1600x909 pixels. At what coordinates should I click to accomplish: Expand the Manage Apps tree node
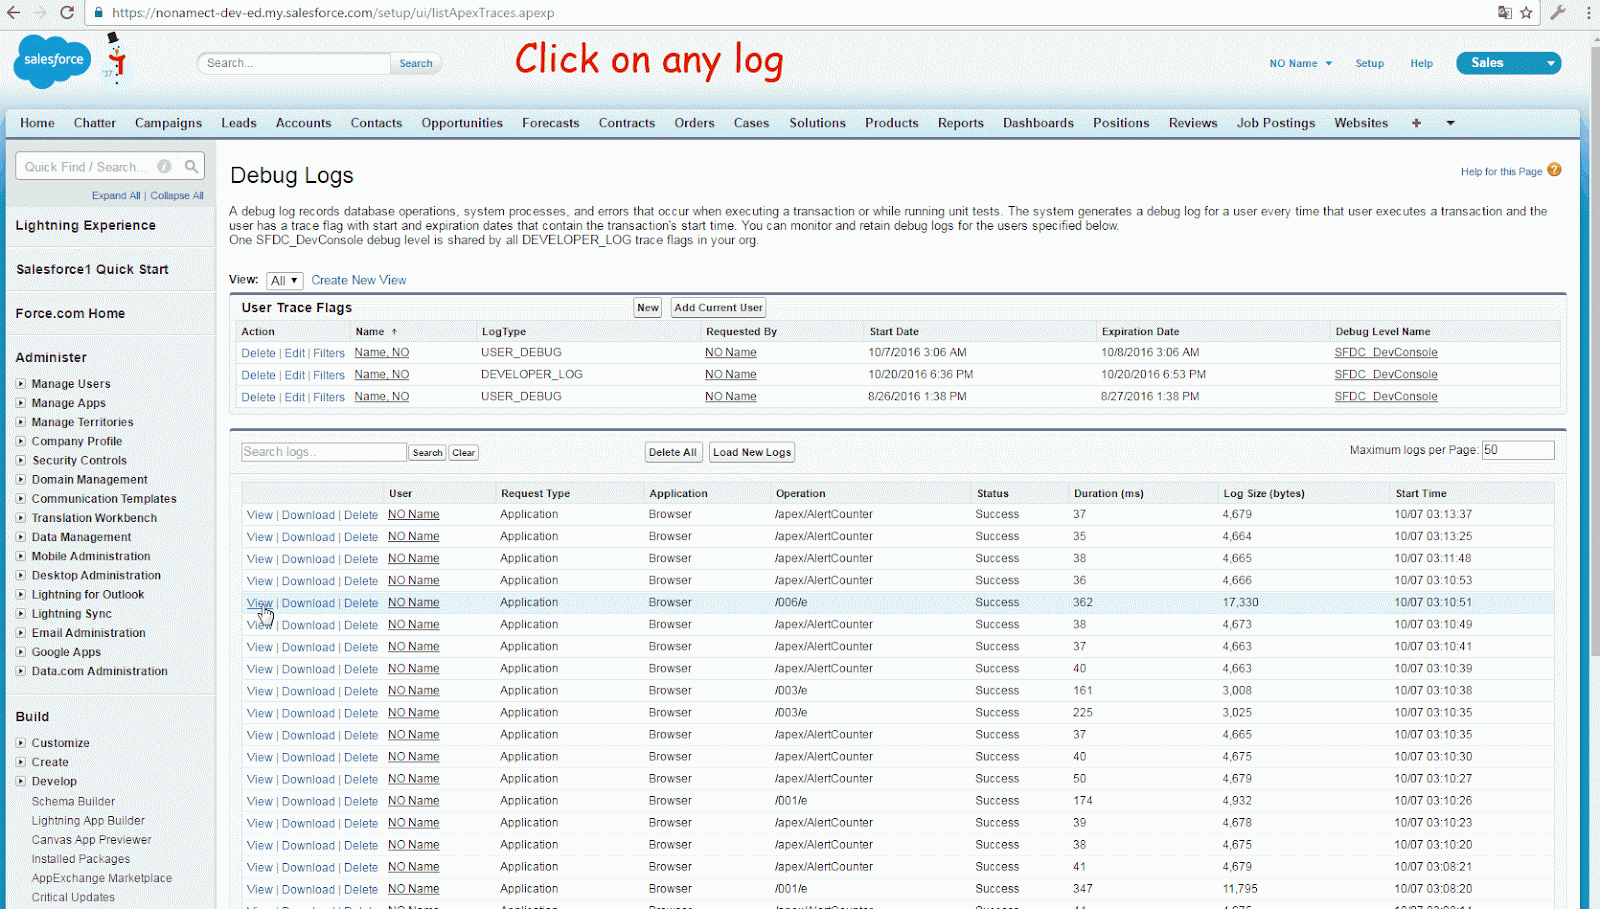point(20,403)
